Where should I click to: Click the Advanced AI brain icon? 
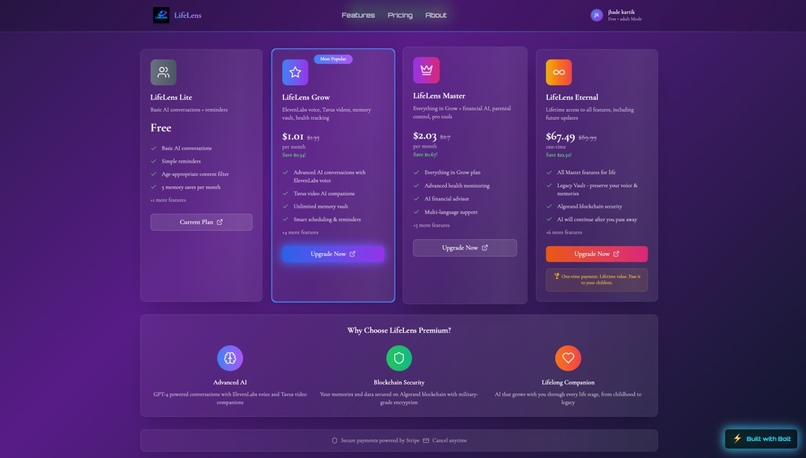point(230,358)
